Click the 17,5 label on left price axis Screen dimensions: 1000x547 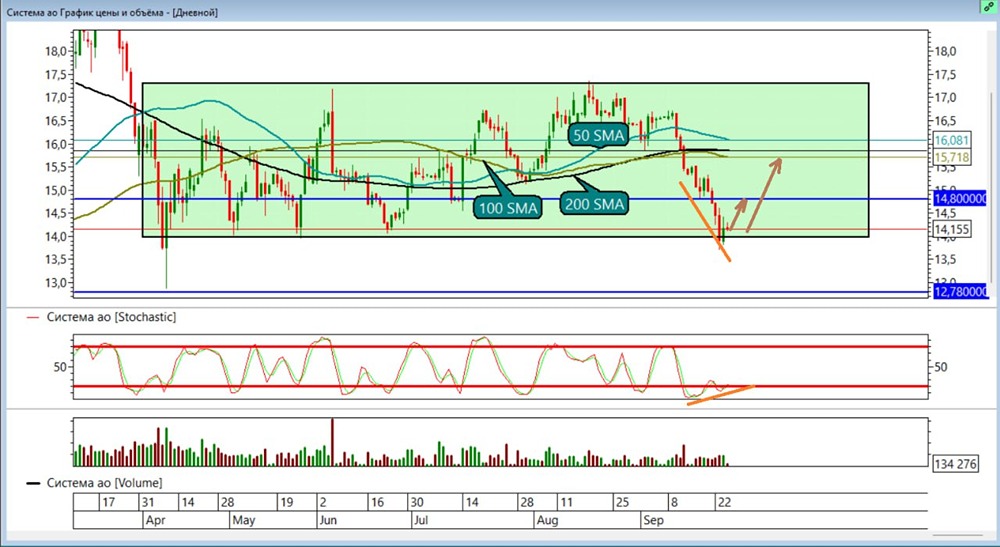55,75
